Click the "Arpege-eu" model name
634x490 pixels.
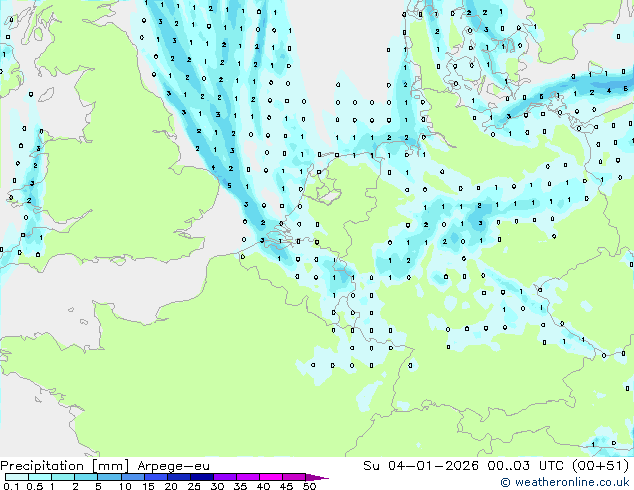tap(173, 467)
